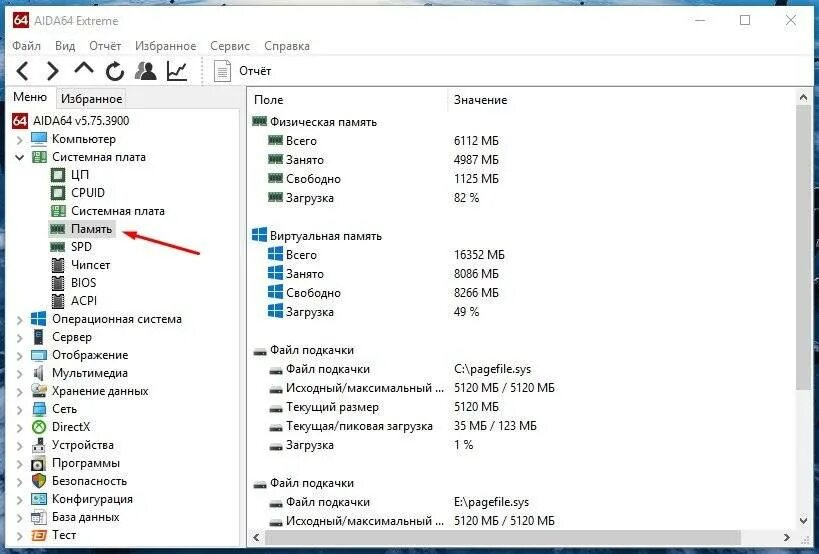Click the ЦП processor icon
The height and width of the screenshot is (554, 819).
click(x=58, y=174)
